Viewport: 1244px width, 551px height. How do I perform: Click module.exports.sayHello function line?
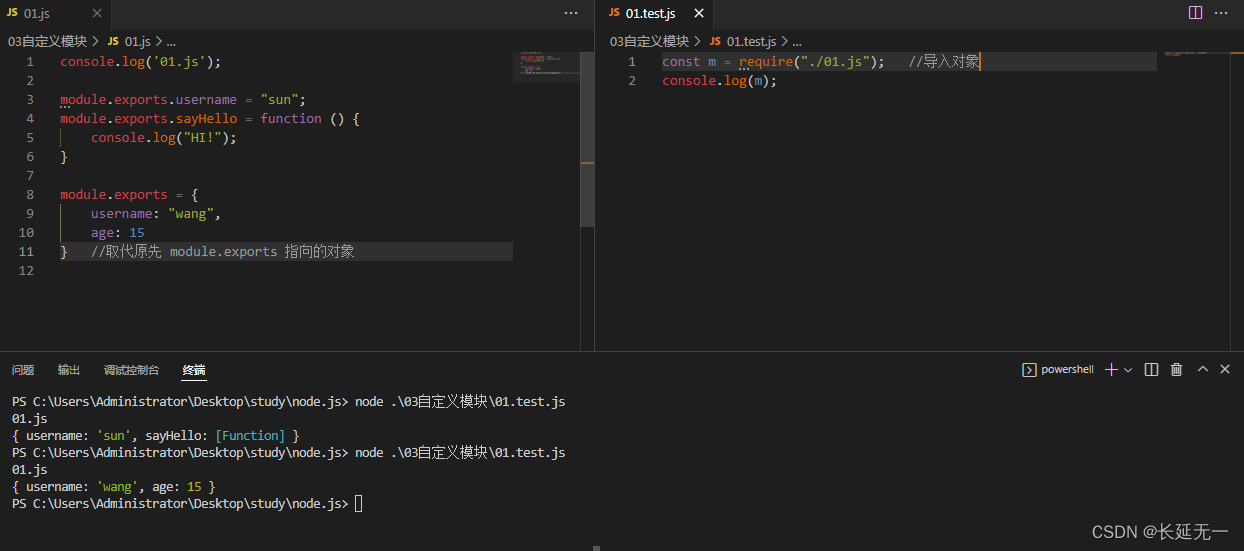209,119
